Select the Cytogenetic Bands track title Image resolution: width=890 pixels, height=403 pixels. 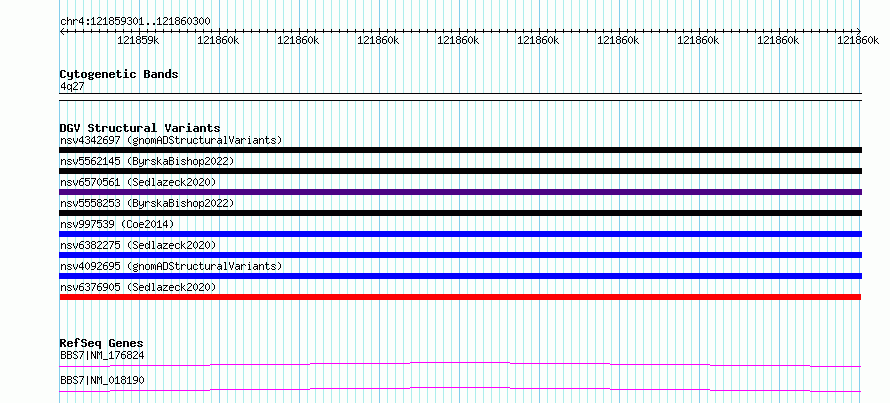click(x=119, y=74)
